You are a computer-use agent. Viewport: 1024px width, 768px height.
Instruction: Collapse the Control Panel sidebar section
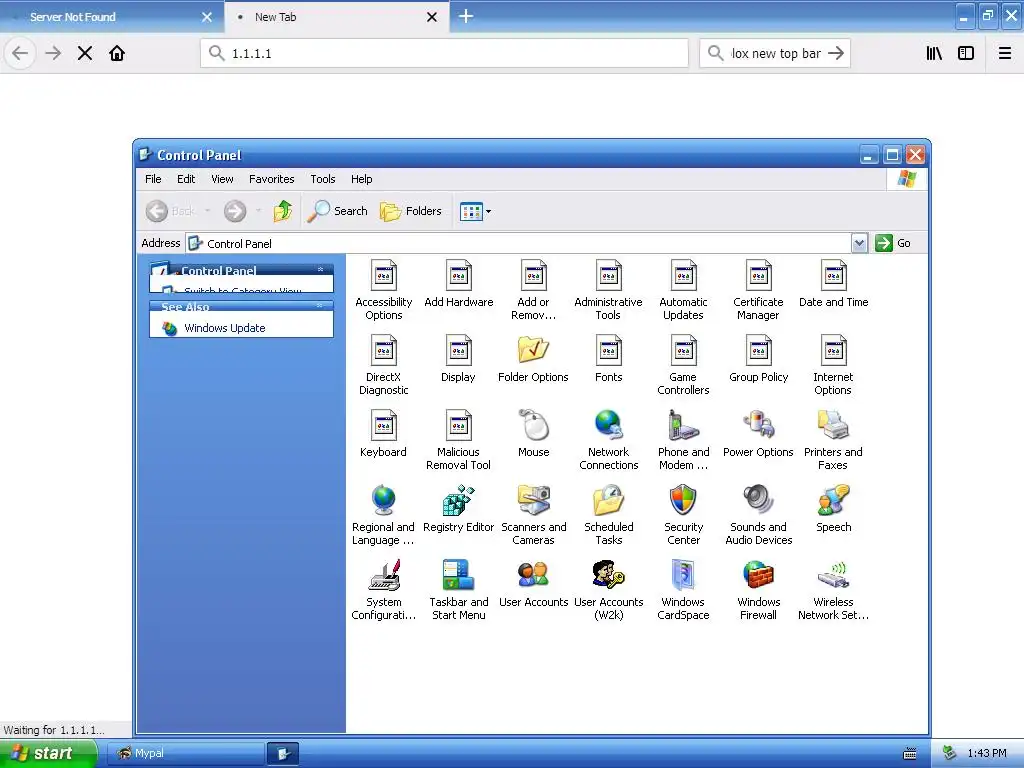click(x=320, y=270)
